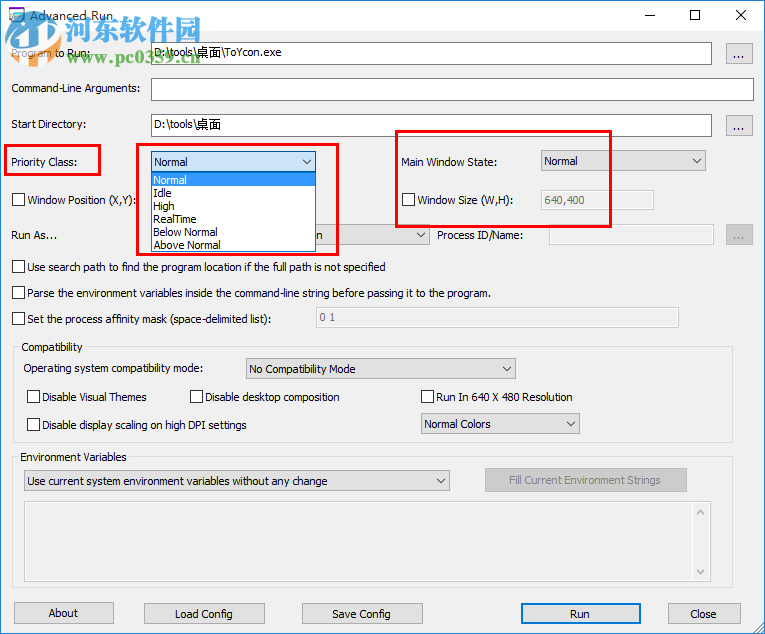Click inside the environment variables text area
This screenshot has width=765, height=634.
click(x=359, y=541)
